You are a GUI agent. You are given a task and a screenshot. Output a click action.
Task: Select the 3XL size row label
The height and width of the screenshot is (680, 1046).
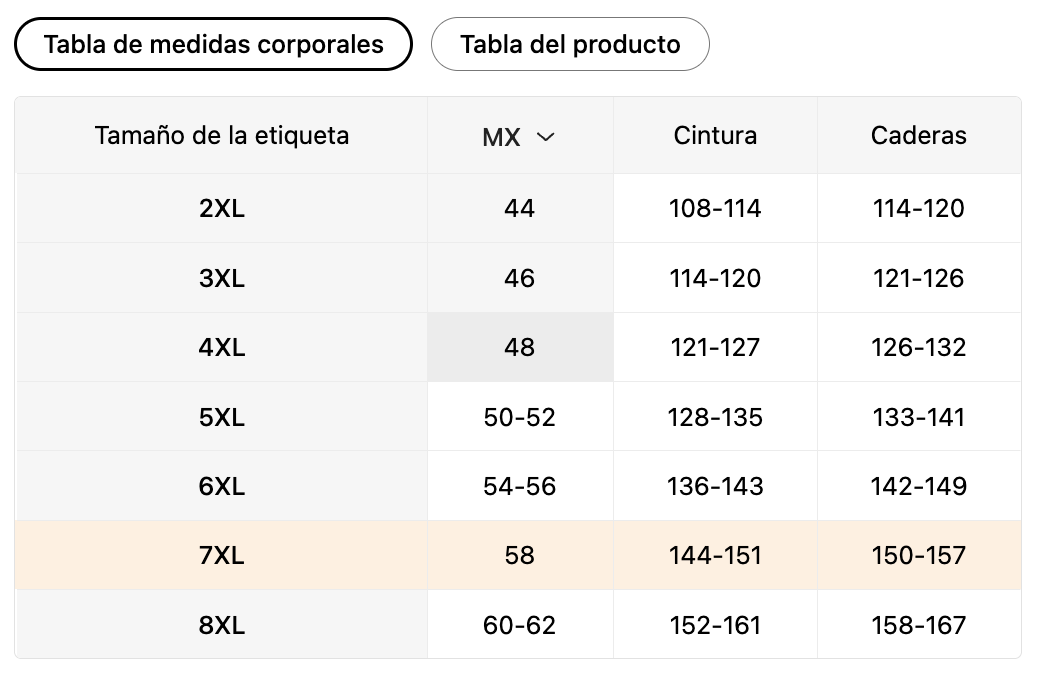(x=222, y=278)
